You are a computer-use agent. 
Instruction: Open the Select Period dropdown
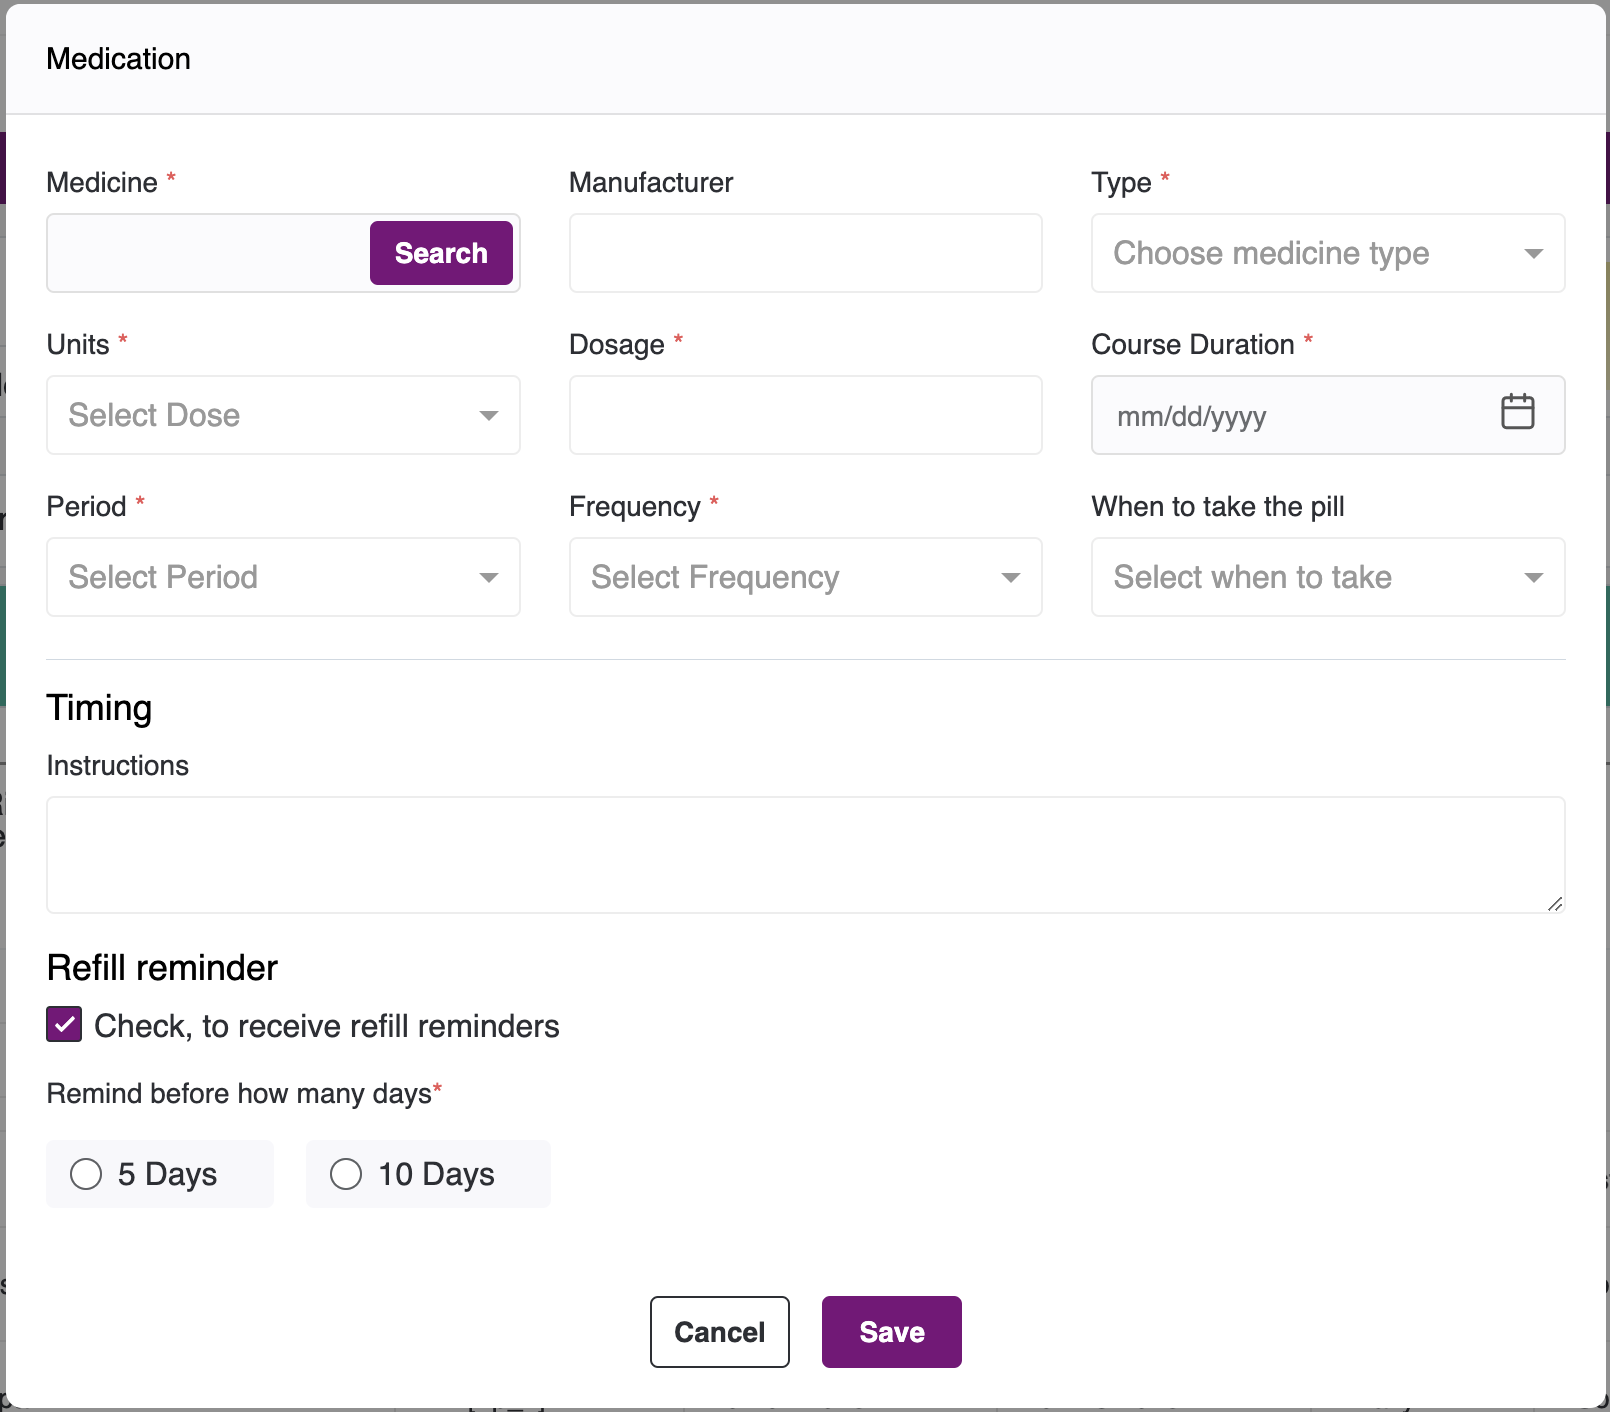click(283, 577)
